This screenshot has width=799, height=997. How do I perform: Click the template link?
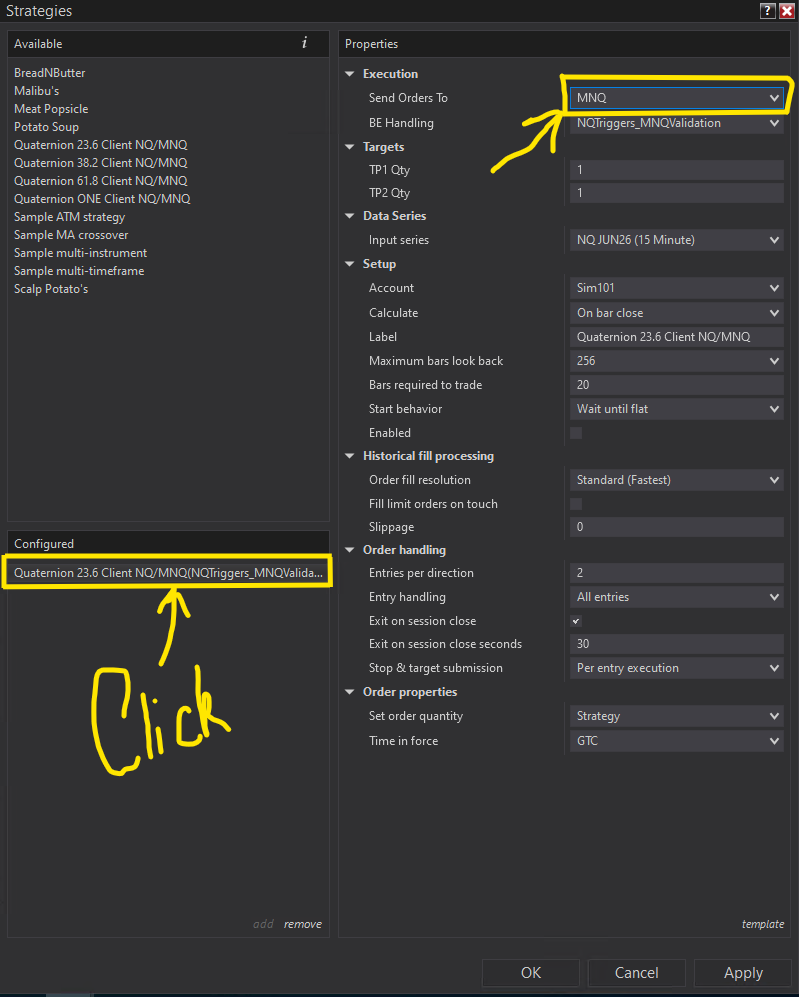click(763, 924)
